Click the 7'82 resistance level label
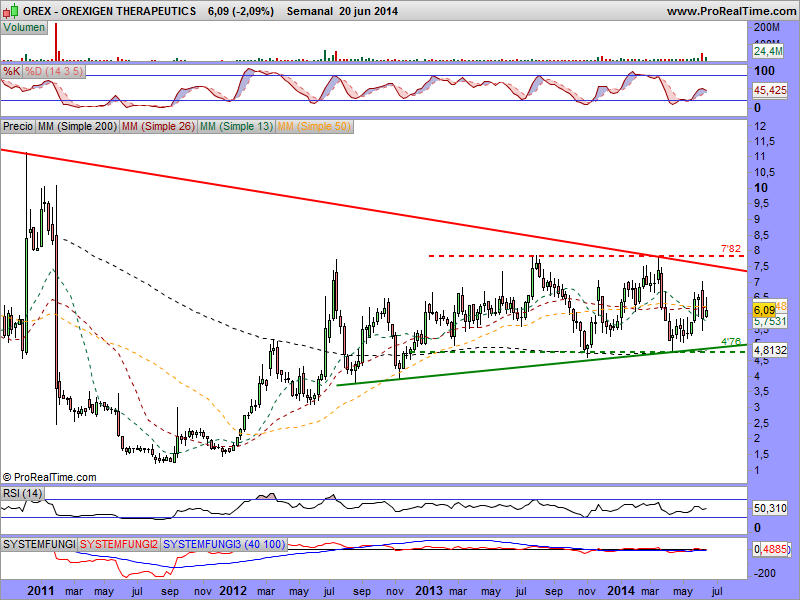The height and width of the screenshot is (600, 800). click(x=731, y=248)
